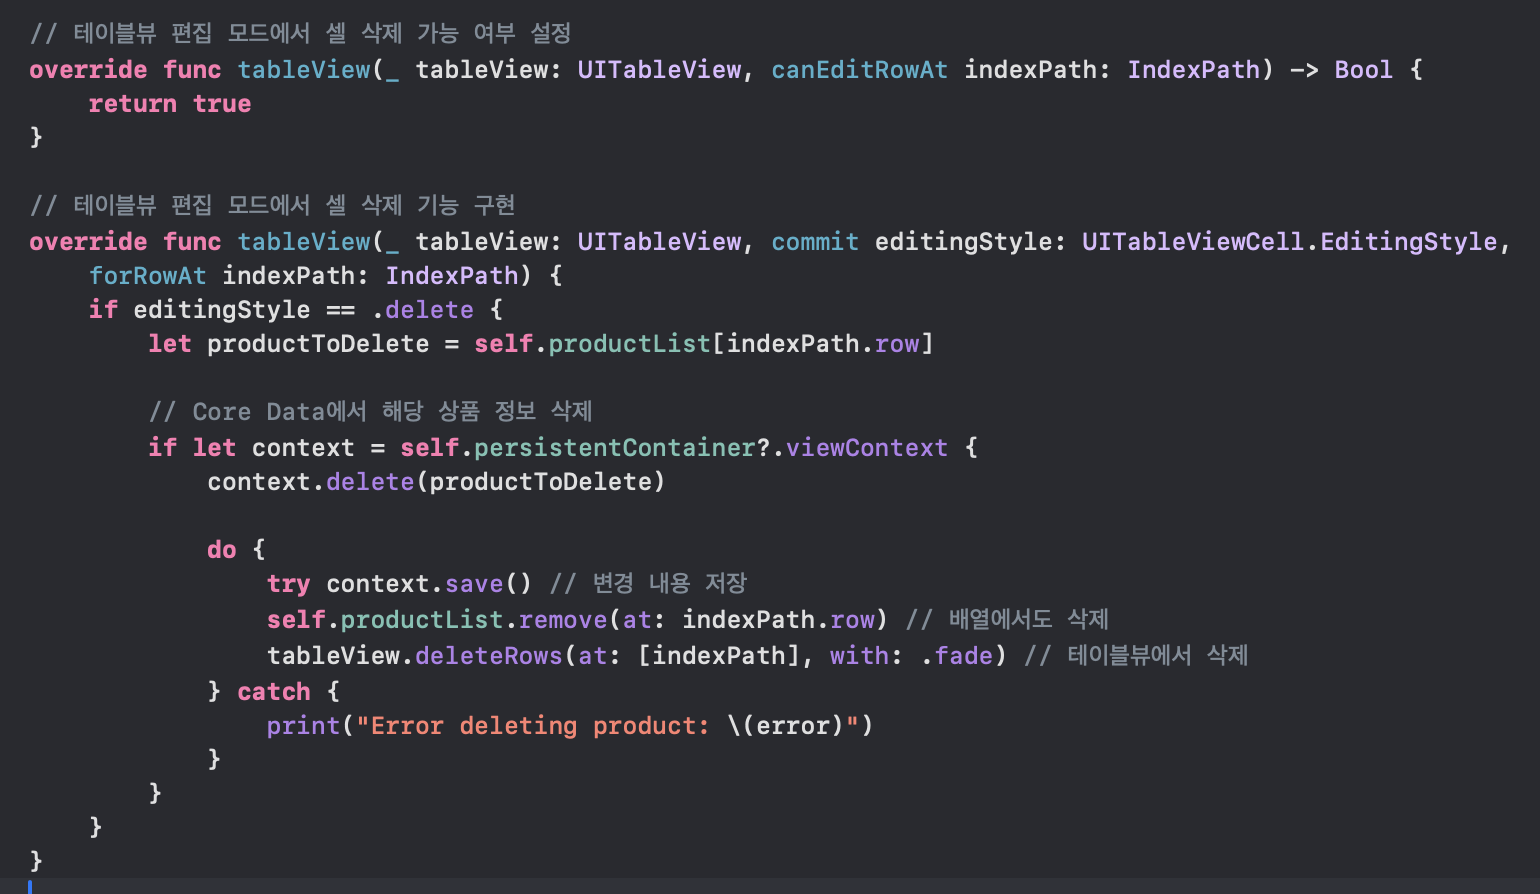Click deleteRows method name
This screenshot has width=1540, height=894.
pyautogui.click(x=489, y=656)
